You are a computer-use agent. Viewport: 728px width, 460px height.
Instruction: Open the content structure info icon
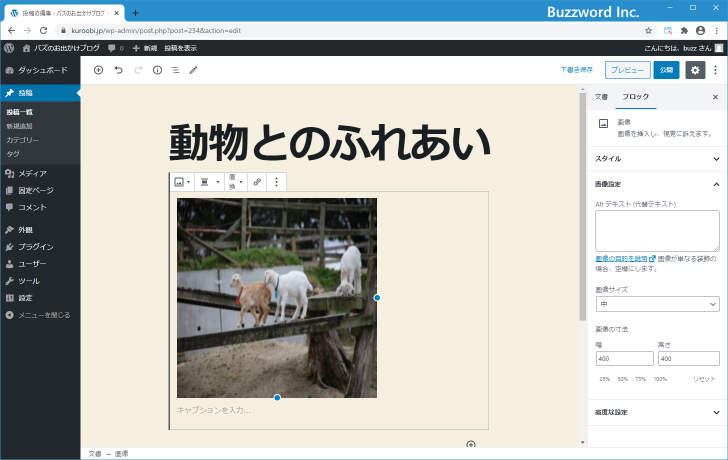point(157,70)
